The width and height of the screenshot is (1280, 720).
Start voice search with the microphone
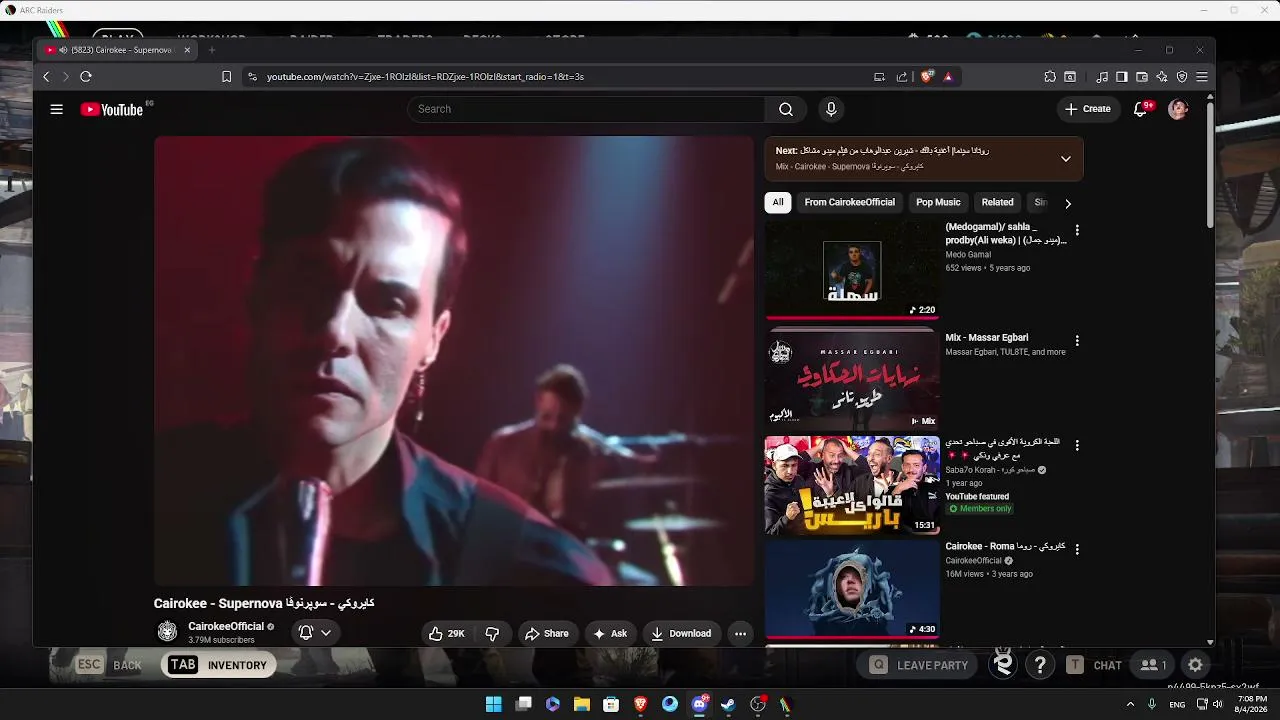830,109
